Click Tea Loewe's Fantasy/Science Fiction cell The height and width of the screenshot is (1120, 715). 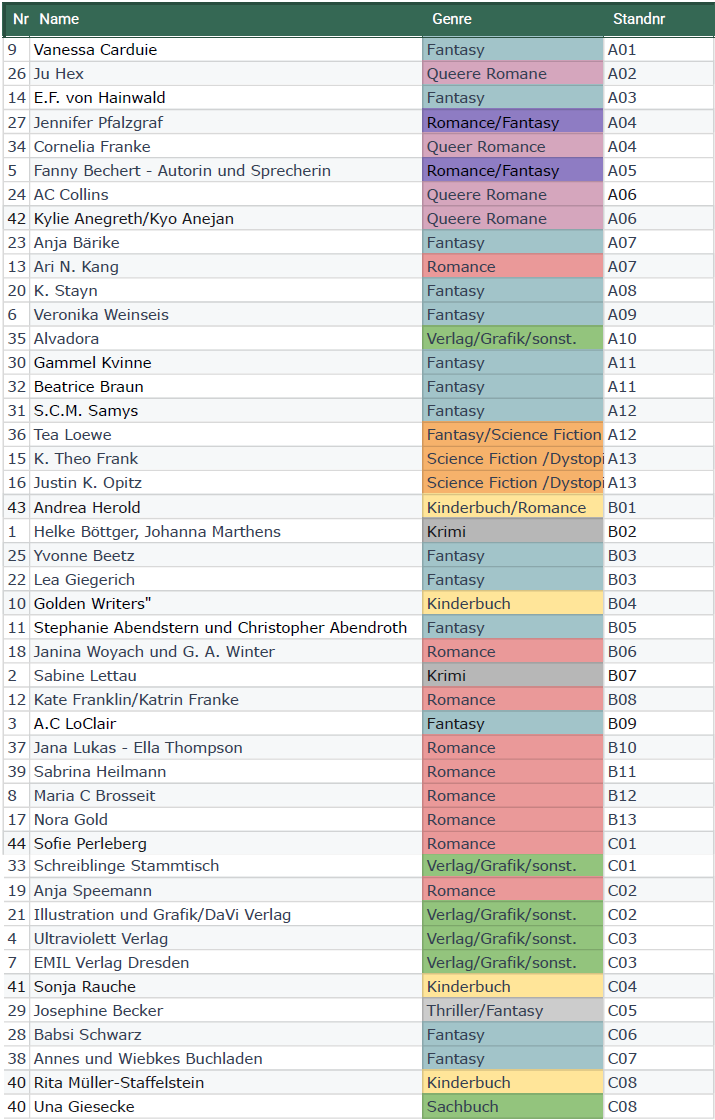(513, 434)
